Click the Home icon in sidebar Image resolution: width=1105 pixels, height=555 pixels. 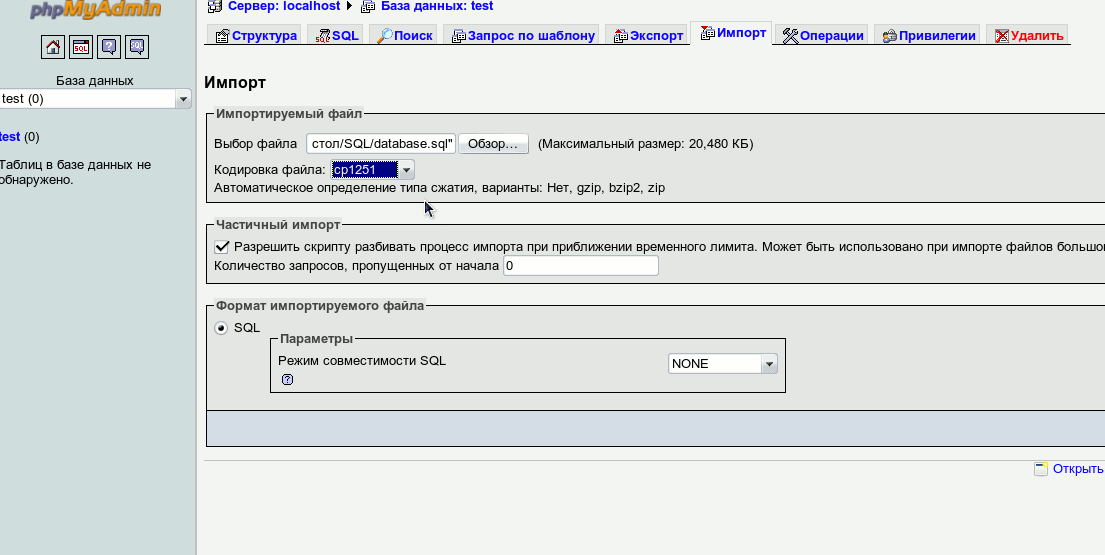(53, 46)
